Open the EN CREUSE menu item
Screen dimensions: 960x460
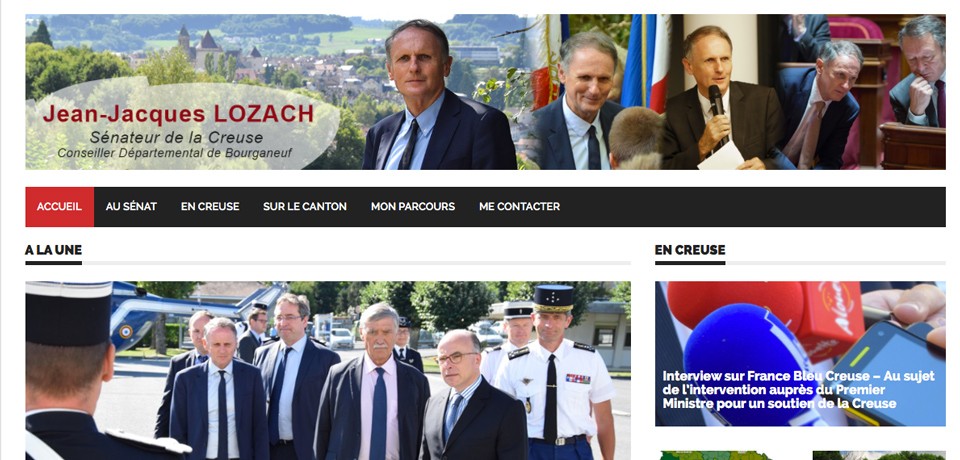tap(210, 206)
